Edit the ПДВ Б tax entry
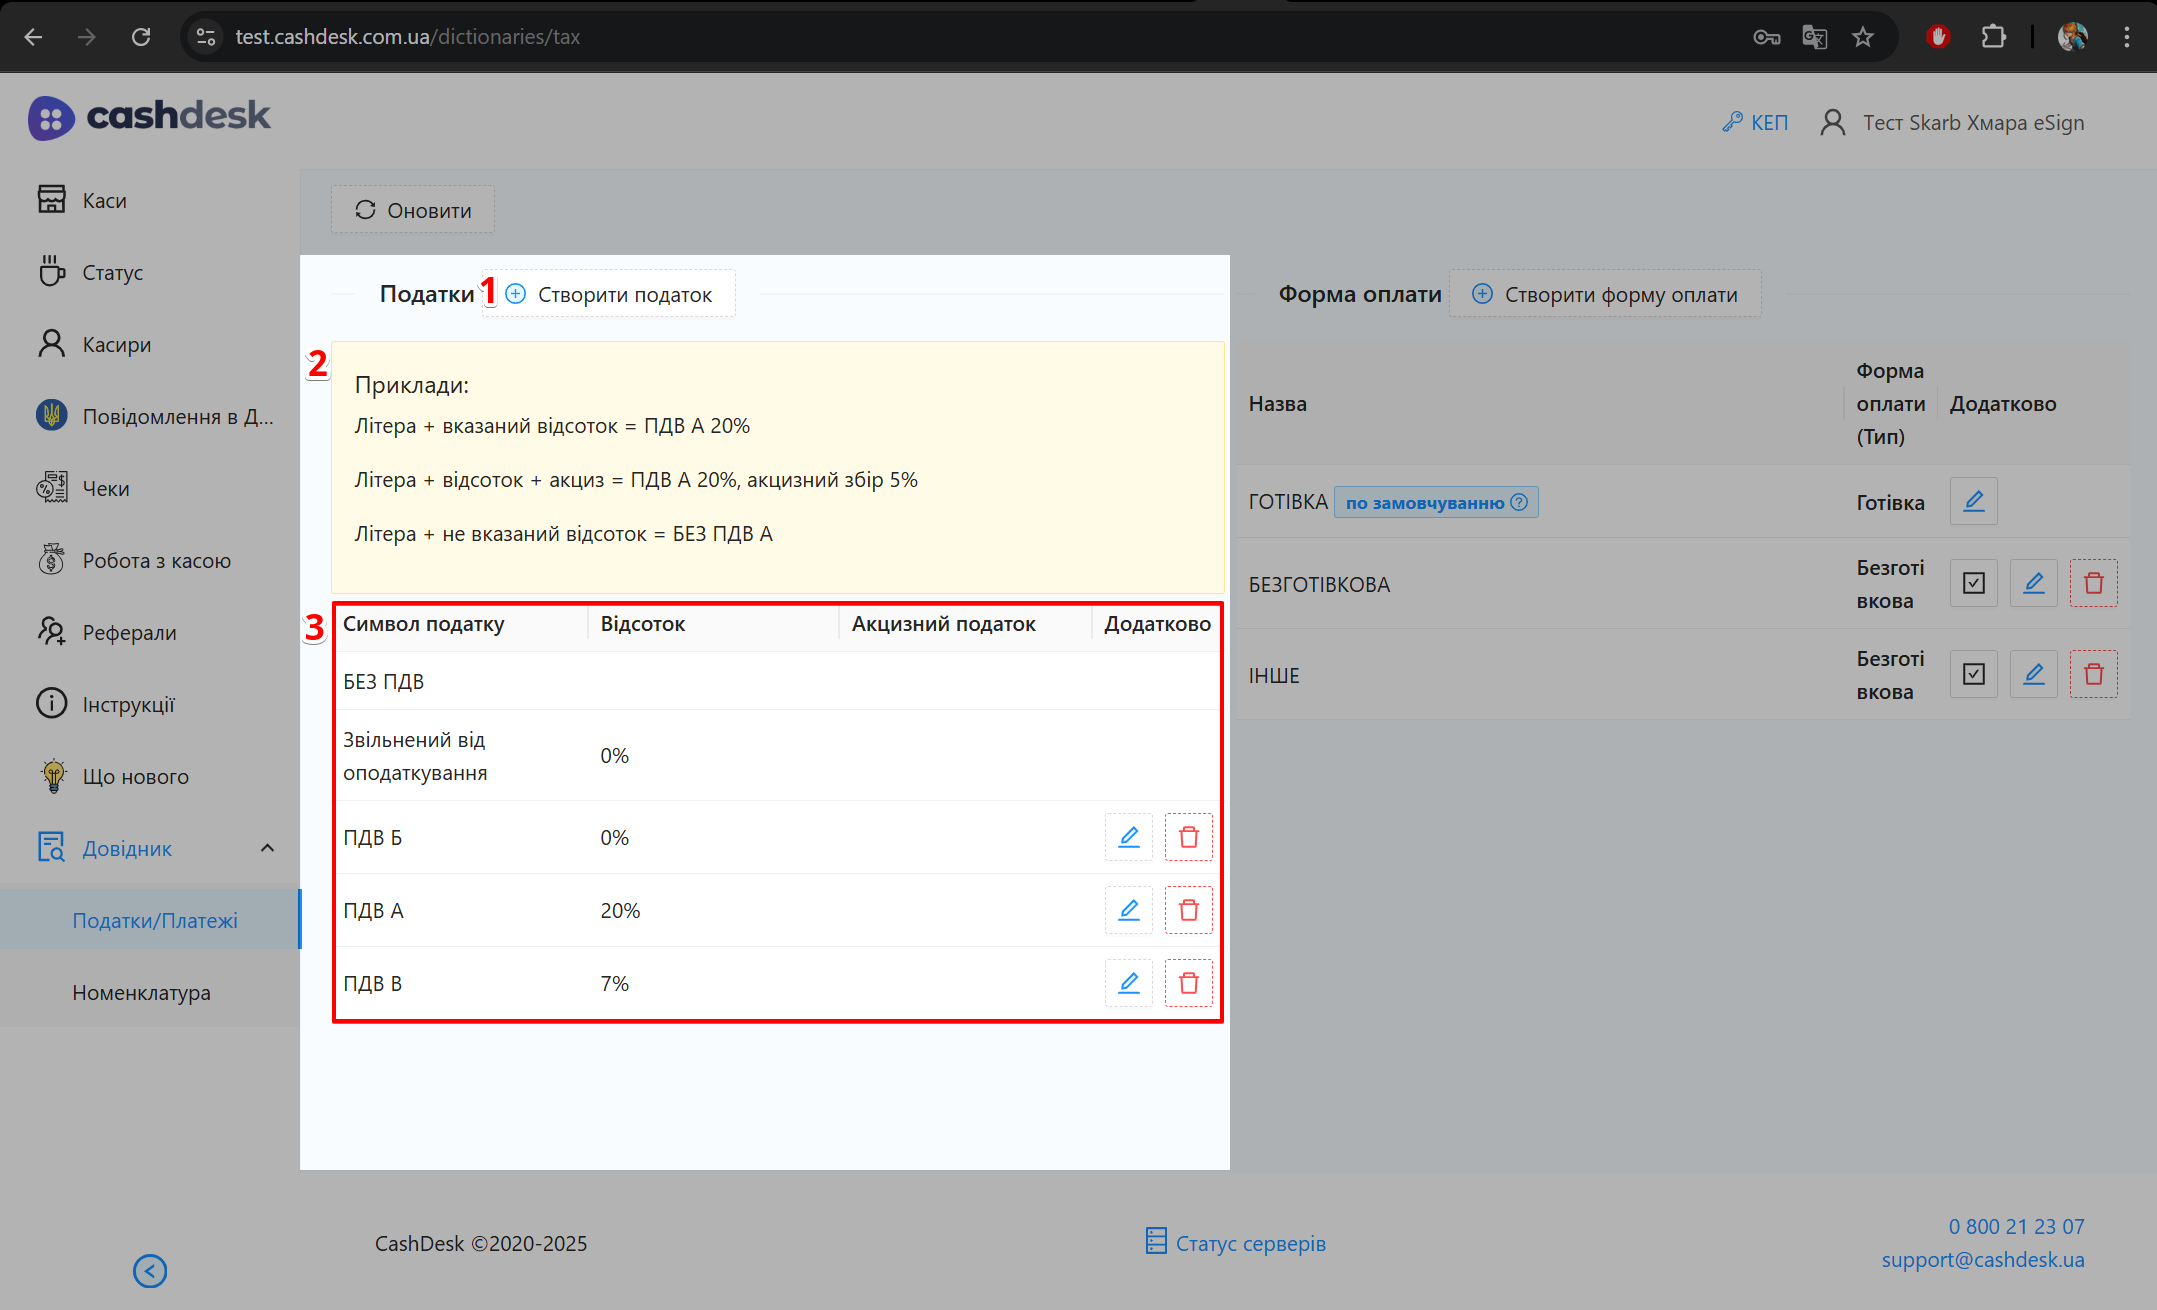The width and height of the screenshot is (2157, 1310). pyautogui.click(x=1128, y=837)
